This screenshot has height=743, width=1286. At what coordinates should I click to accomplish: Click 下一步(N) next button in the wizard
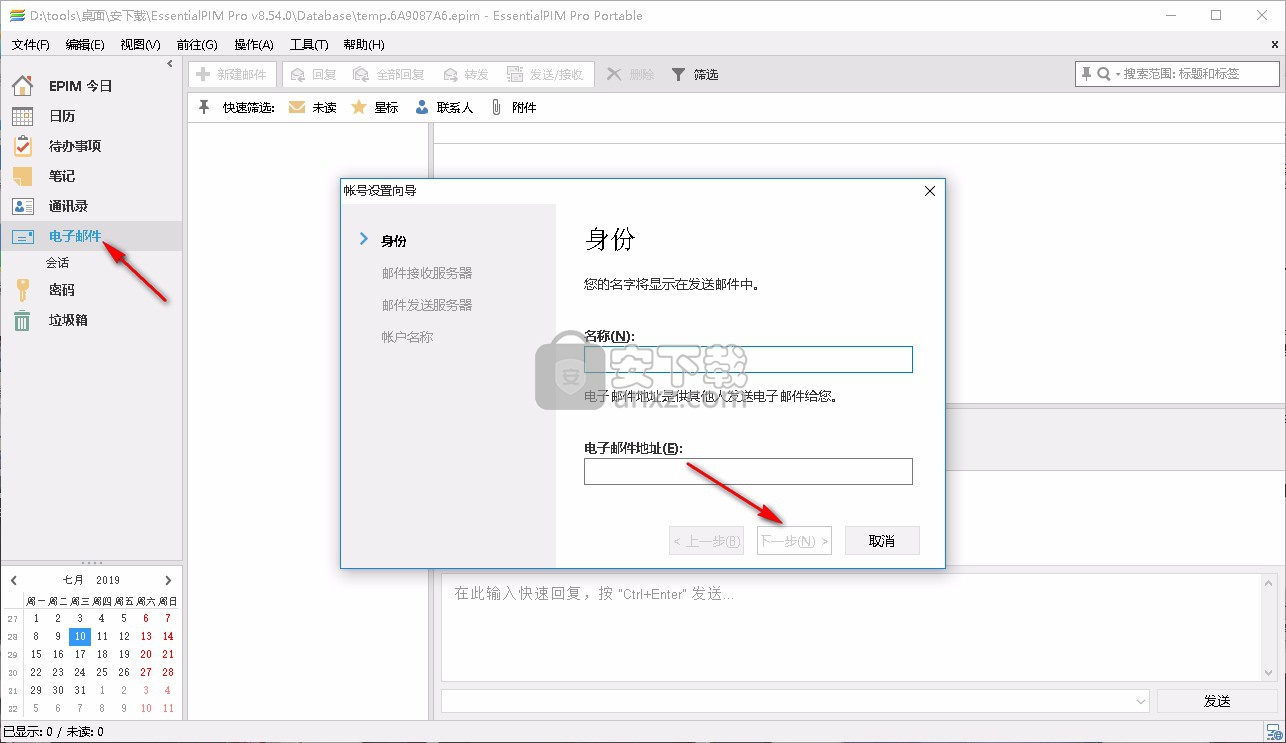click(x=794, y=541)
